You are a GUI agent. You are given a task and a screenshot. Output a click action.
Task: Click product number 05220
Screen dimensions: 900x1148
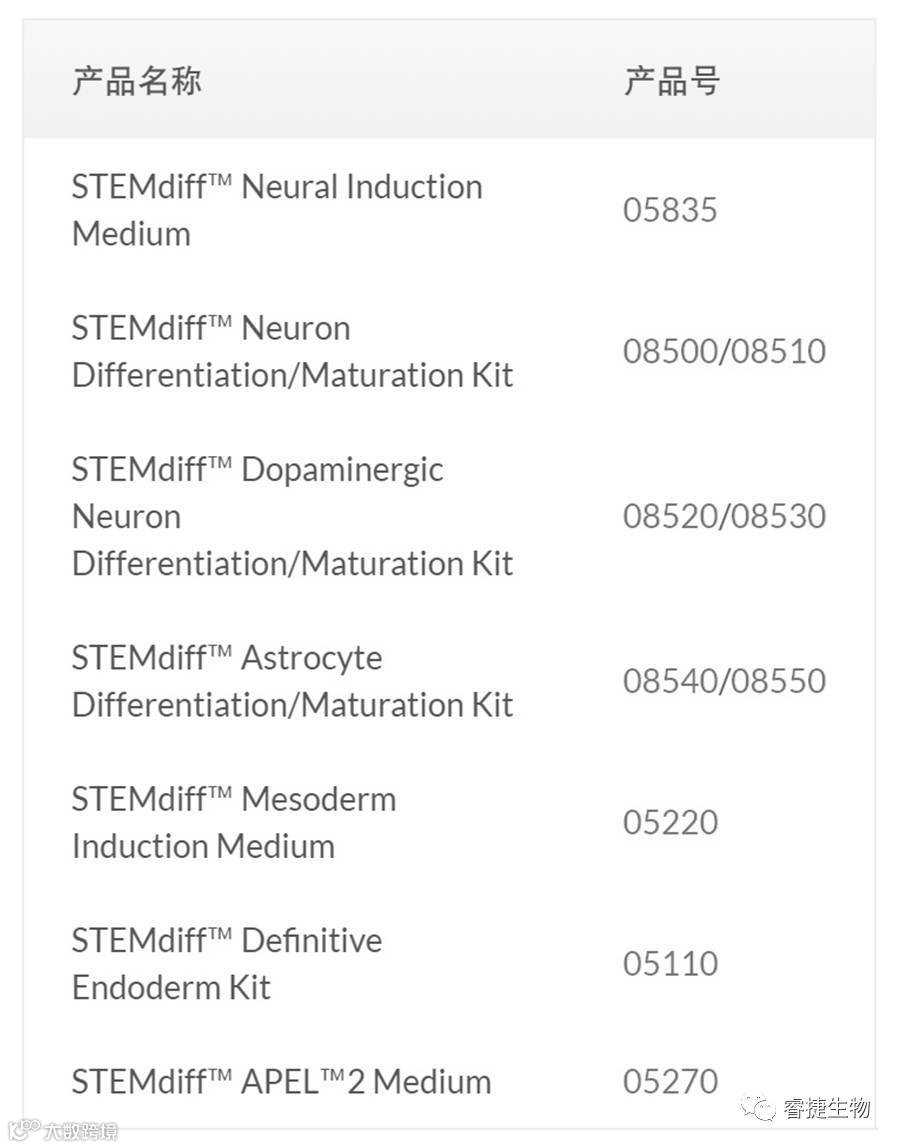tap(670, 822)
